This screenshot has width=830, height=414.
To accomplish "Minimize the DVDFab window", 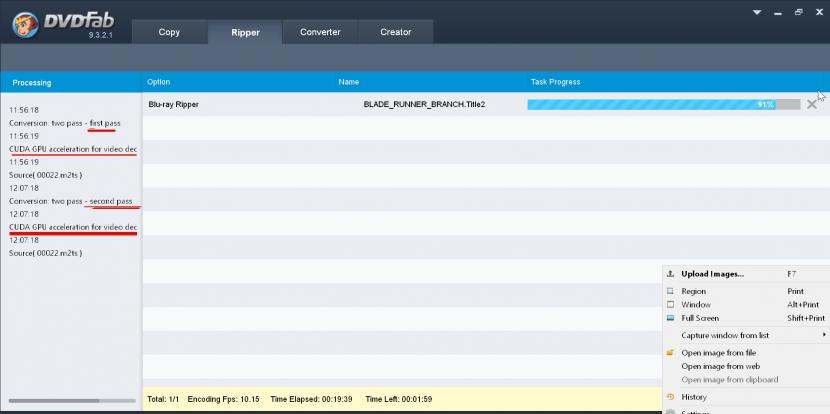I will click(x=778, y=13).
